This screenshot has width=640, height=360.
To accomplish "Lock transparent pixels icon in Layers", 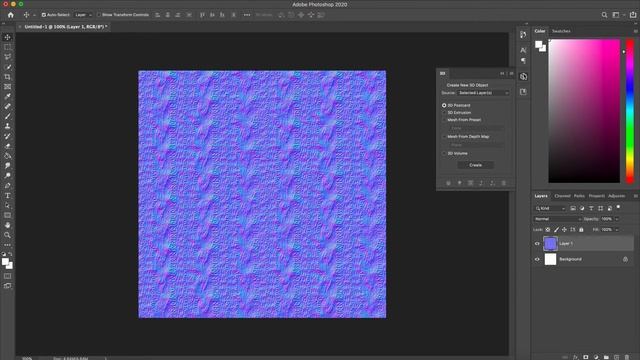I will point(548,230).
